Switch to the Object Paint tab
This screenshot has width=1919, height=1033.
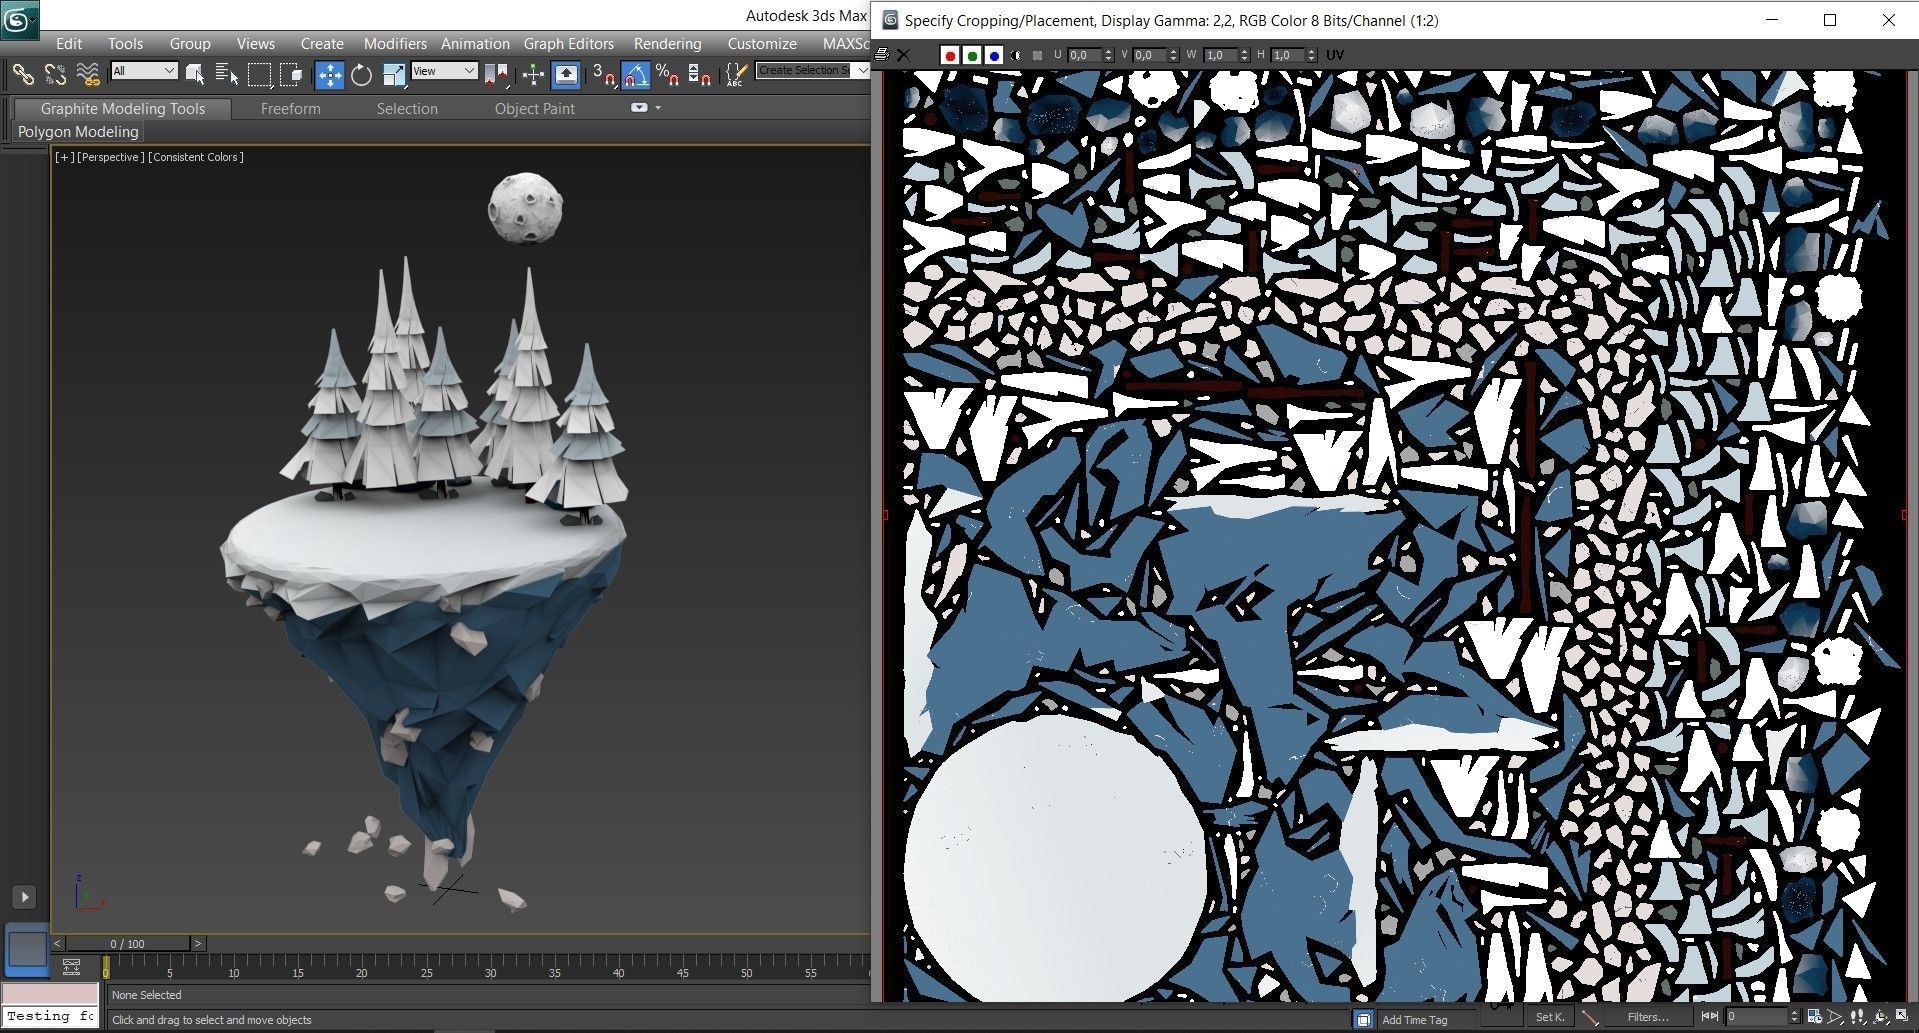pos(535,109)
